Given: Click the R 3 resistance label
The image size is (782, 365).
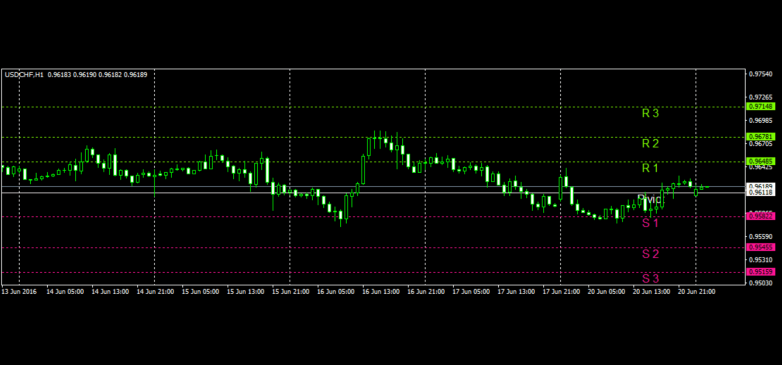Looking at the screenshot, I should point(650,113).
